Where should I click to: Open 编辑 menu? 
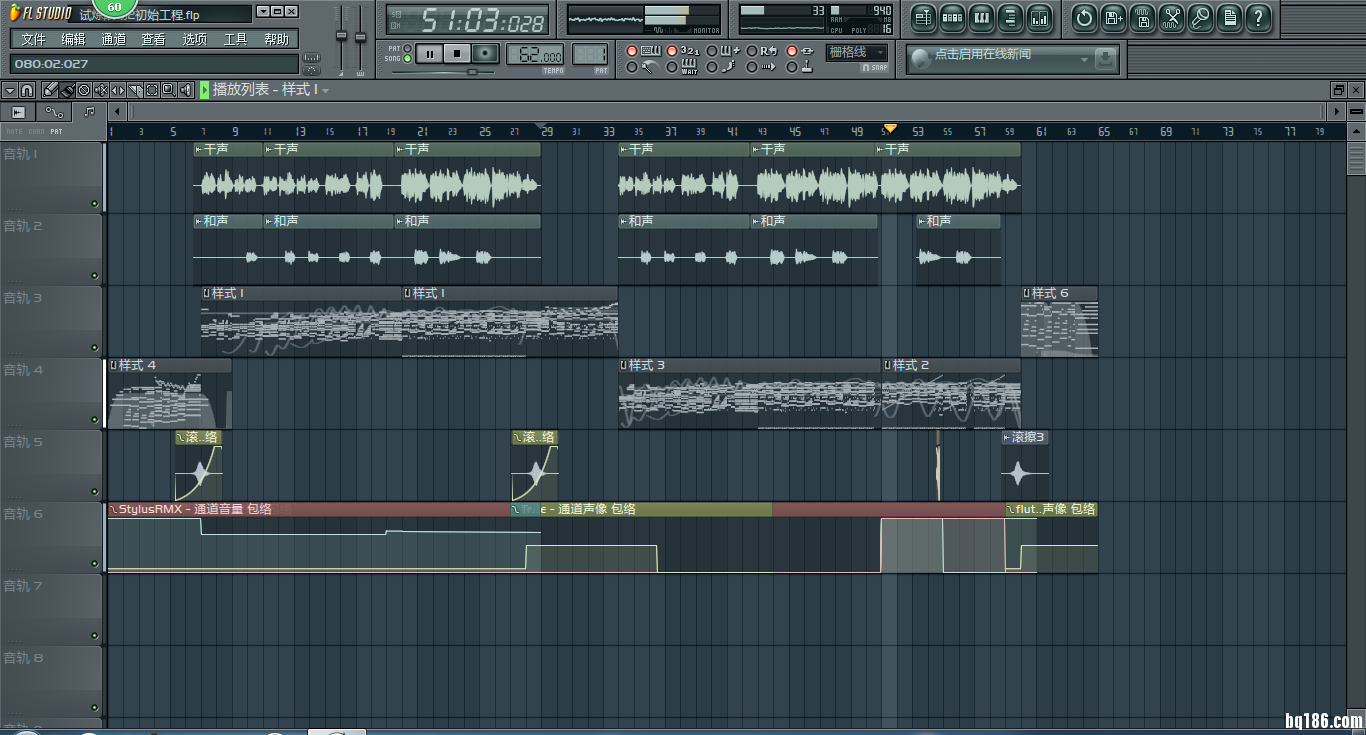pos(73,39)
